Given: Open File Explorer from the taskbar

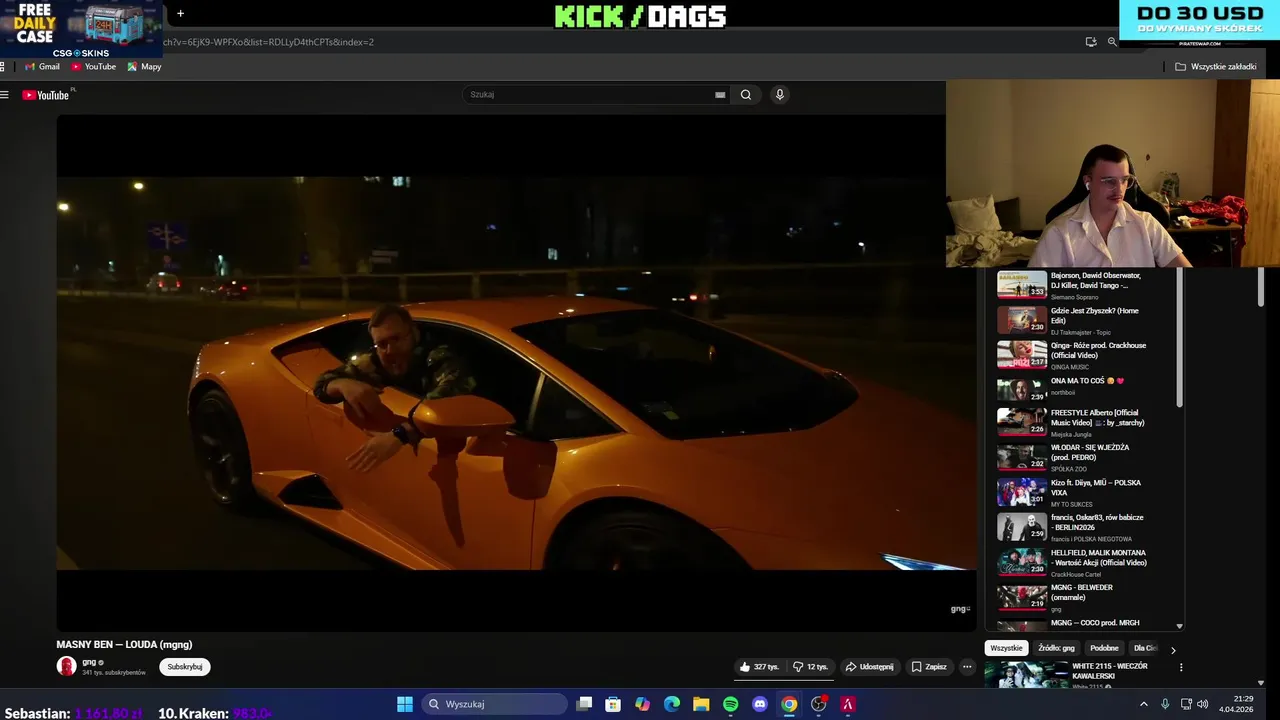Looking at the screenshot, I should pyautogui.click(x=701, y=704).
